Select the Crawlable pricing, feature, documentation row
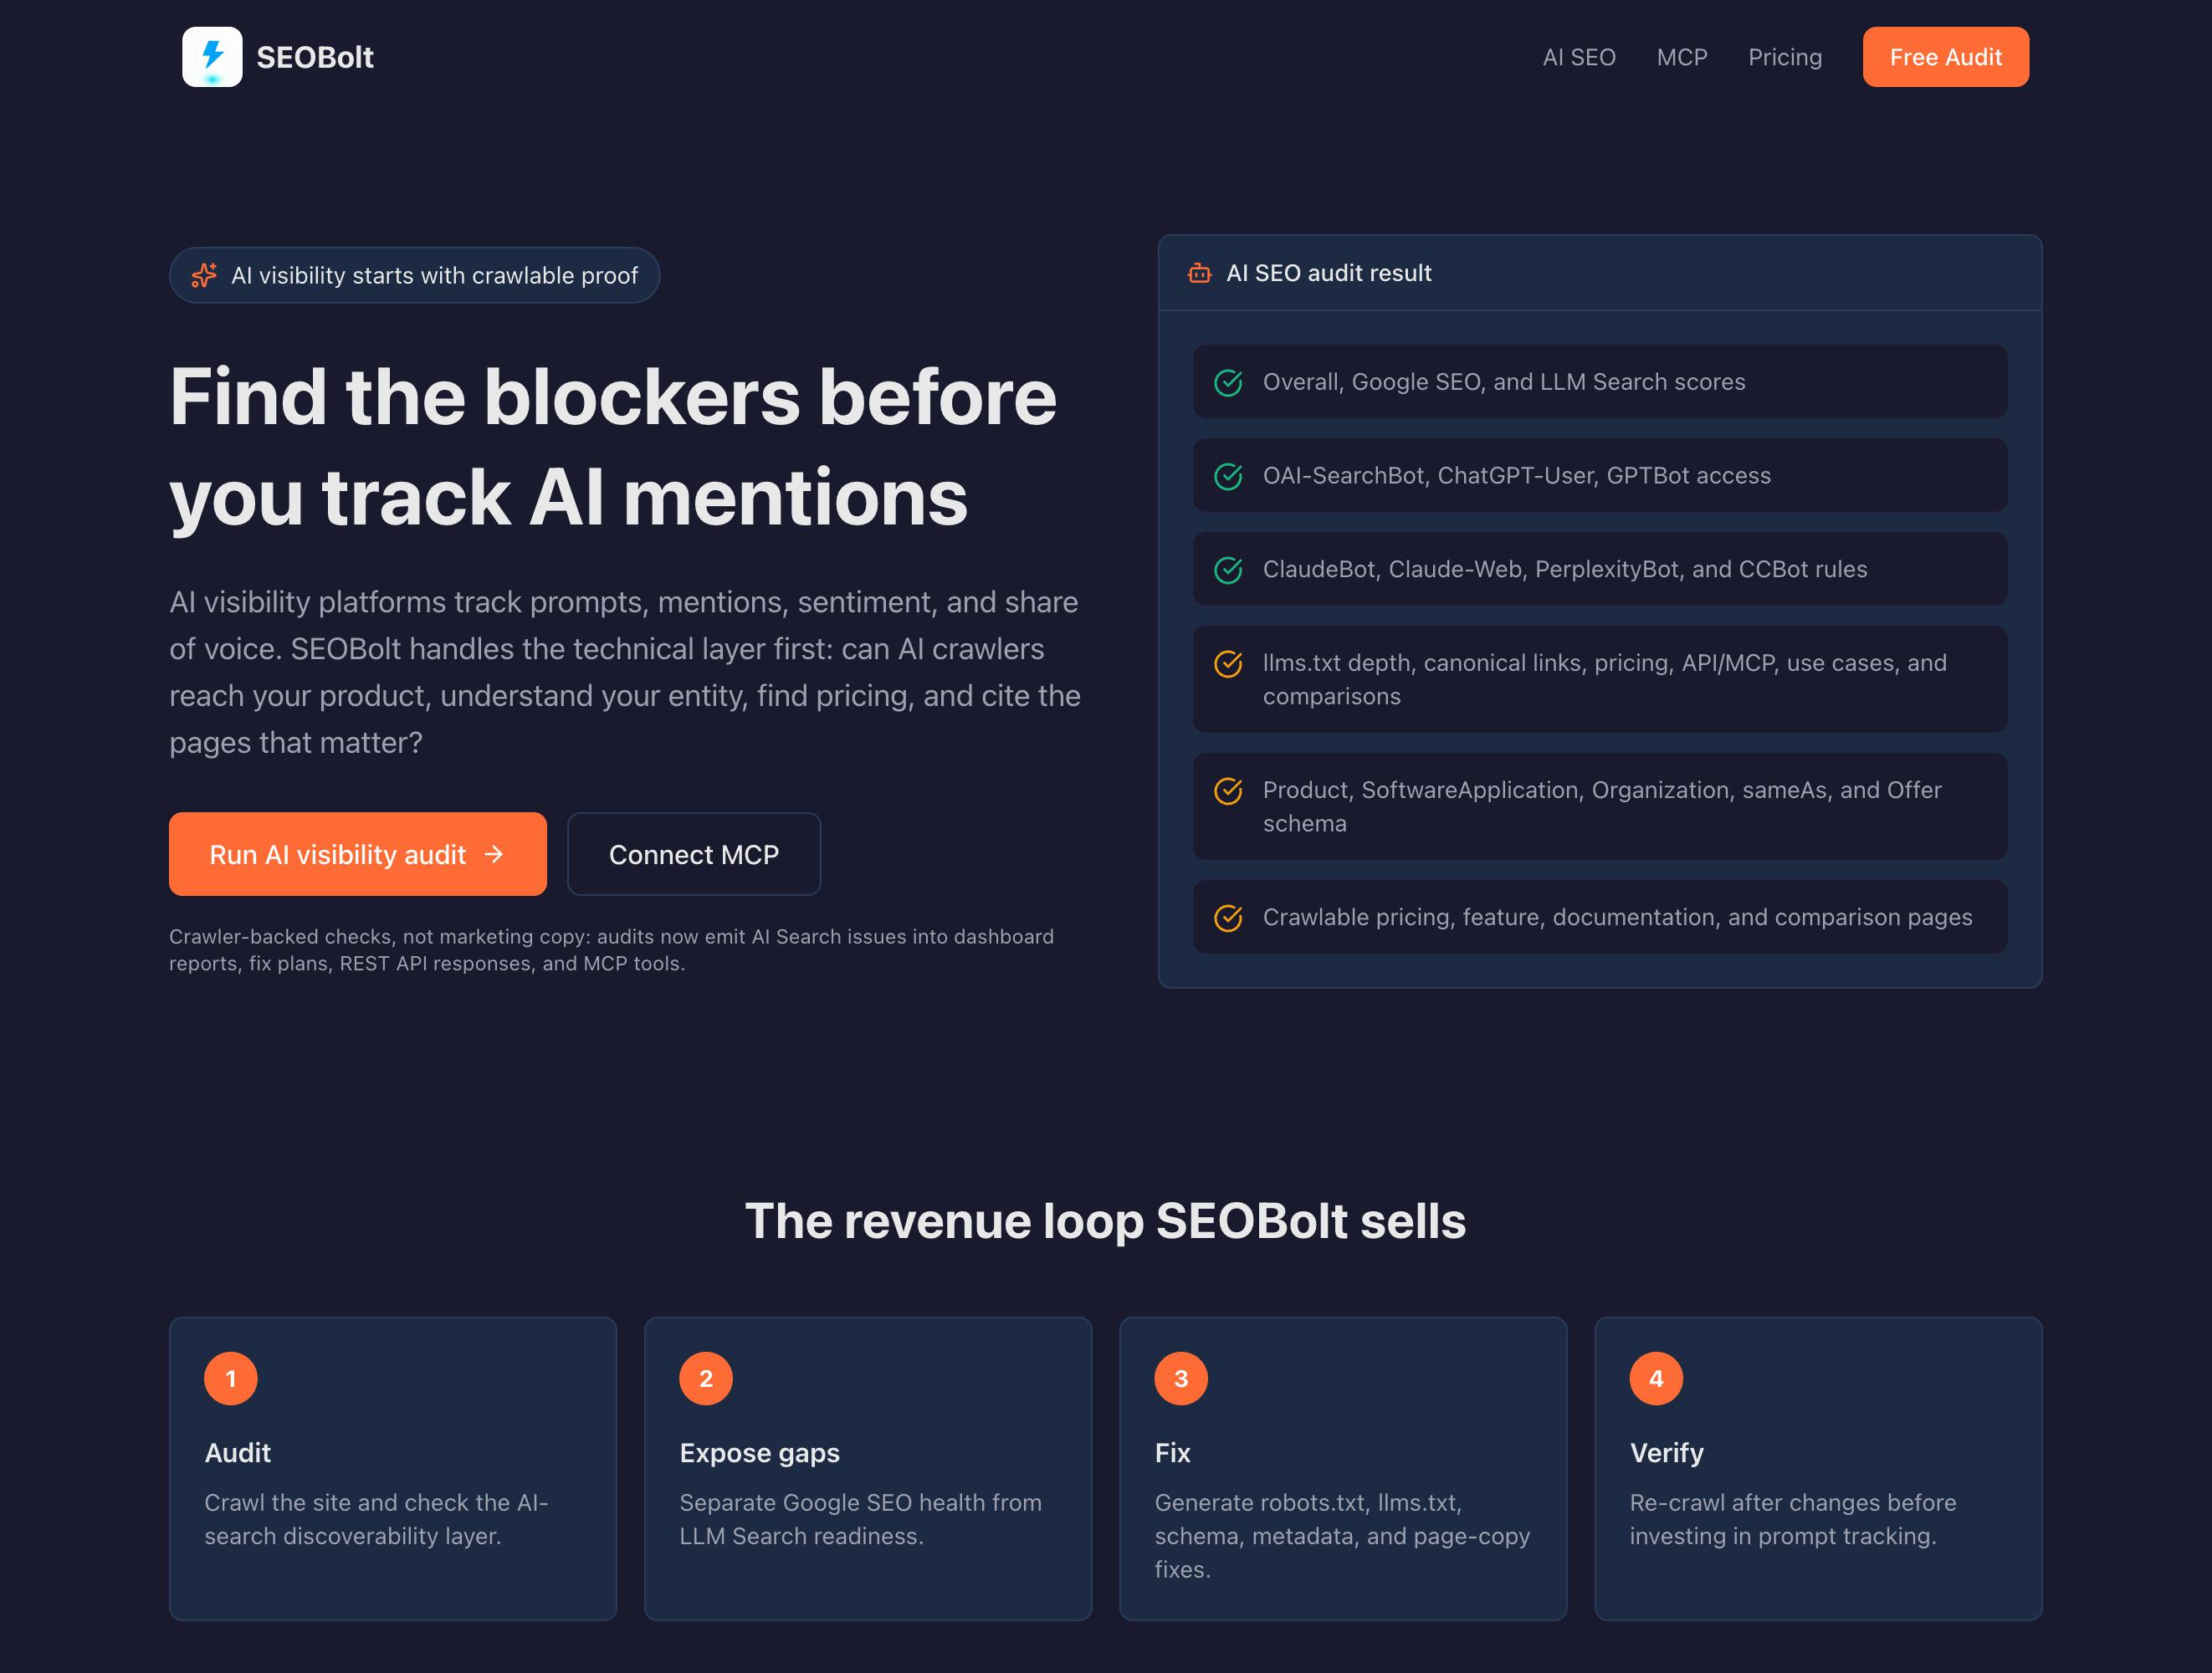Viewport: 2212px width, 1673px height. (x=1600, y=917)
